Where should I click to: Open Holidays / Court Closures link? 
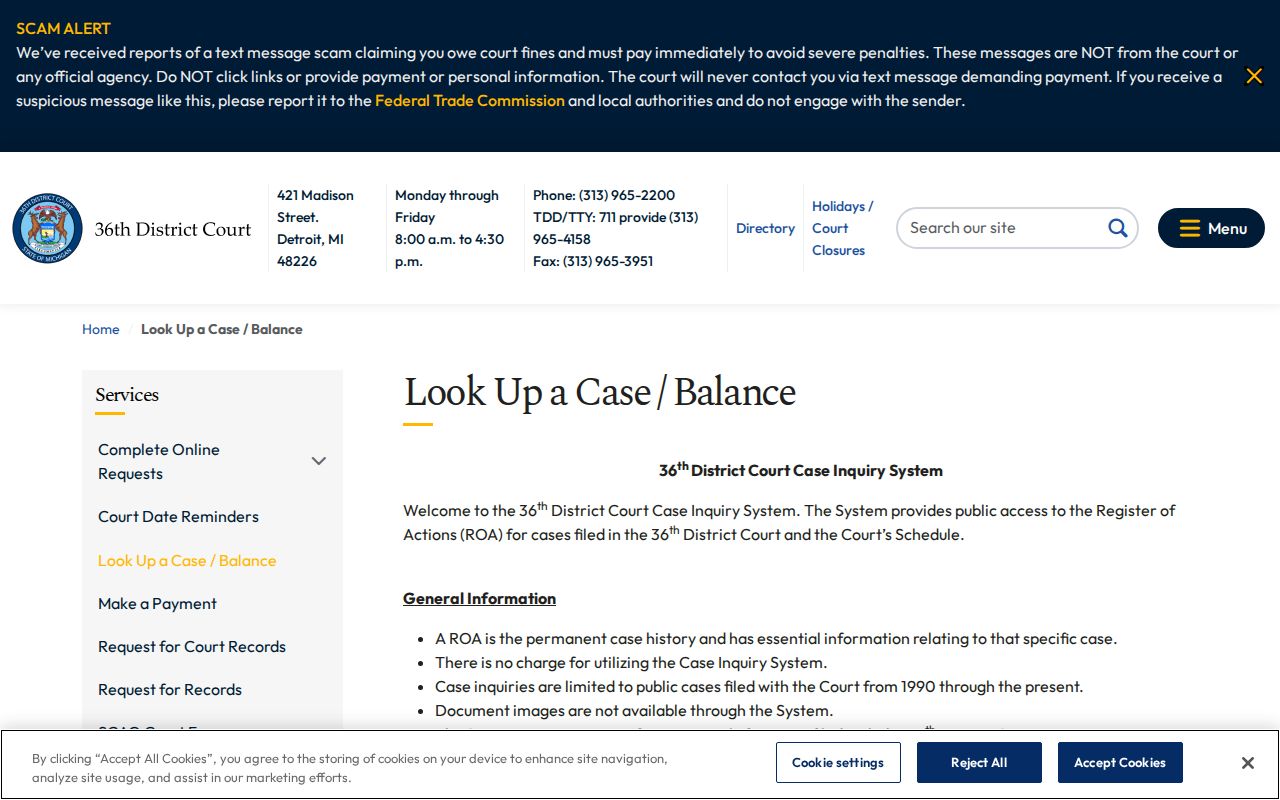pyautogui.click(x=842, y=228)
